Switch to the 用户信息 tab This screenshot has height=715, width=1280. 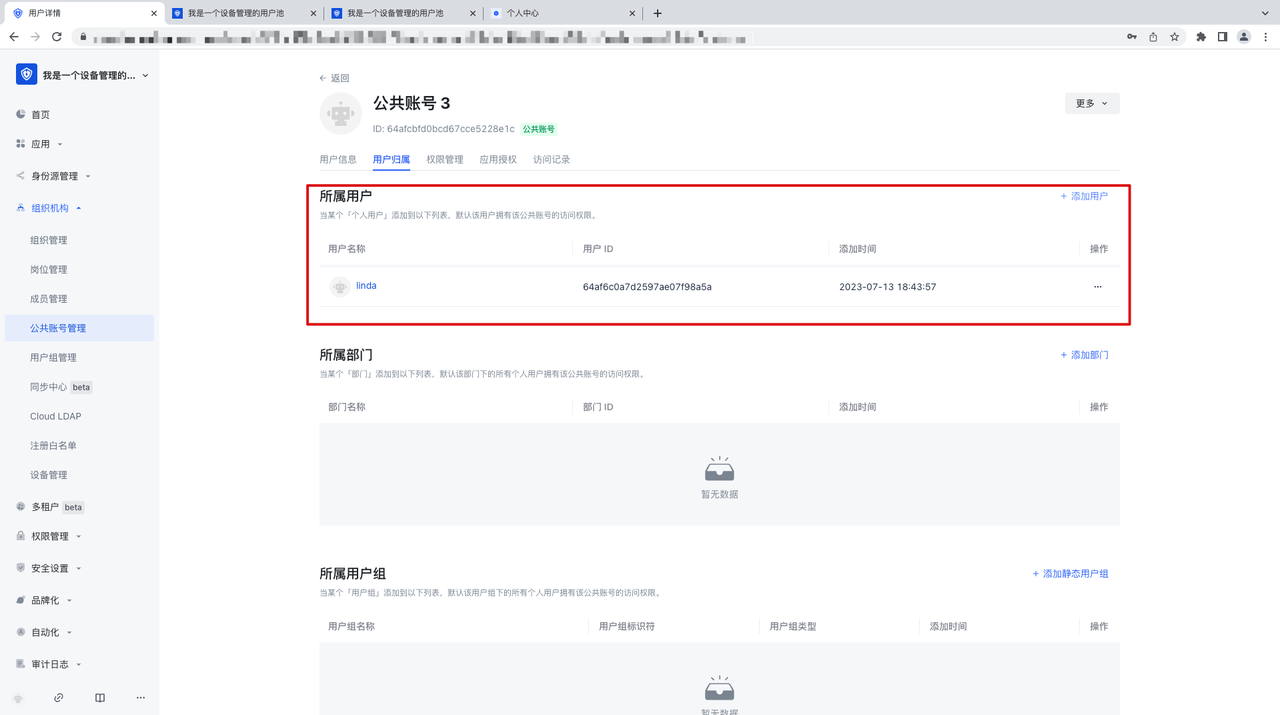338,160
